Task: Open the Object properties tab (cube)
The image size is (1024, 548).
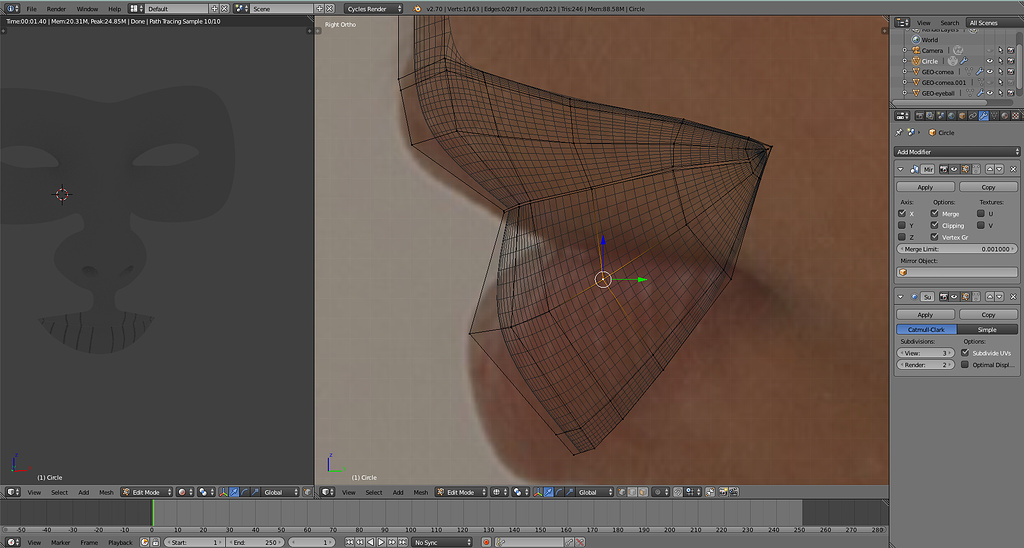Action: point(962,116)
